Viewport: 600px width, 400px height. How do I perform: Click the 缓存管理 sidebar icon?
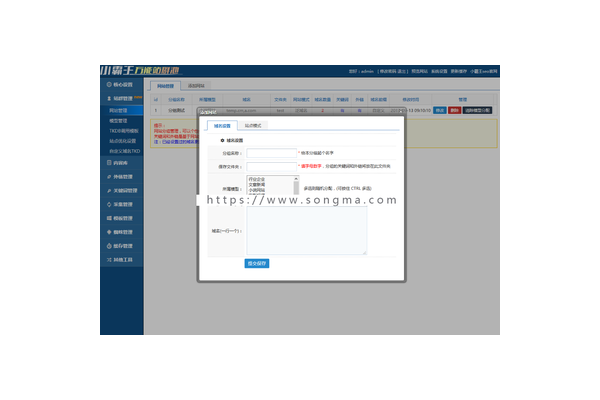(107, 245)
